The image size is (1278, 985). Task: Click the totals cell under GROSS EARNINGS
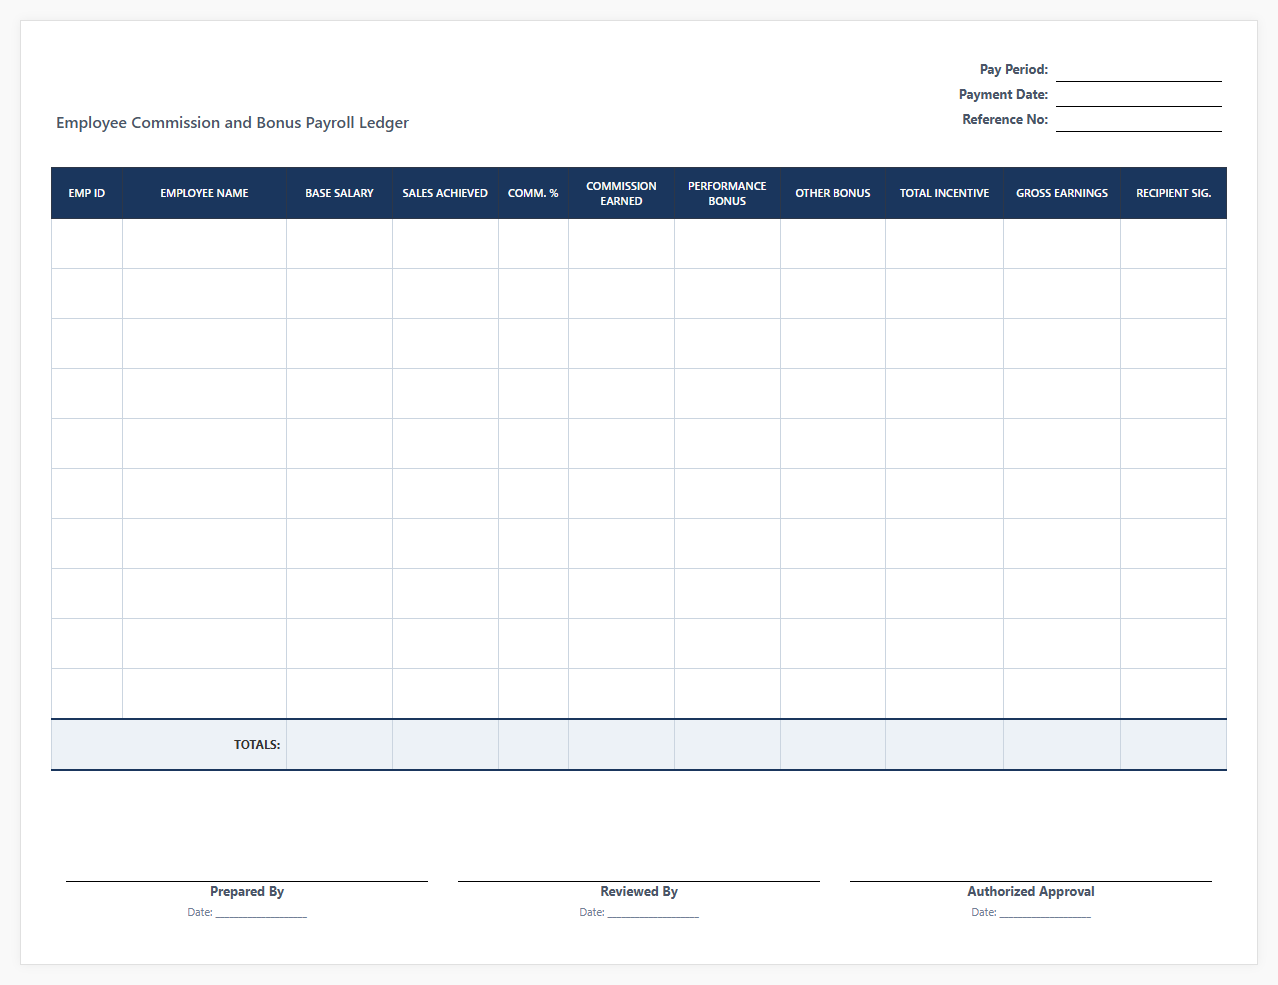coord(1062,745)
